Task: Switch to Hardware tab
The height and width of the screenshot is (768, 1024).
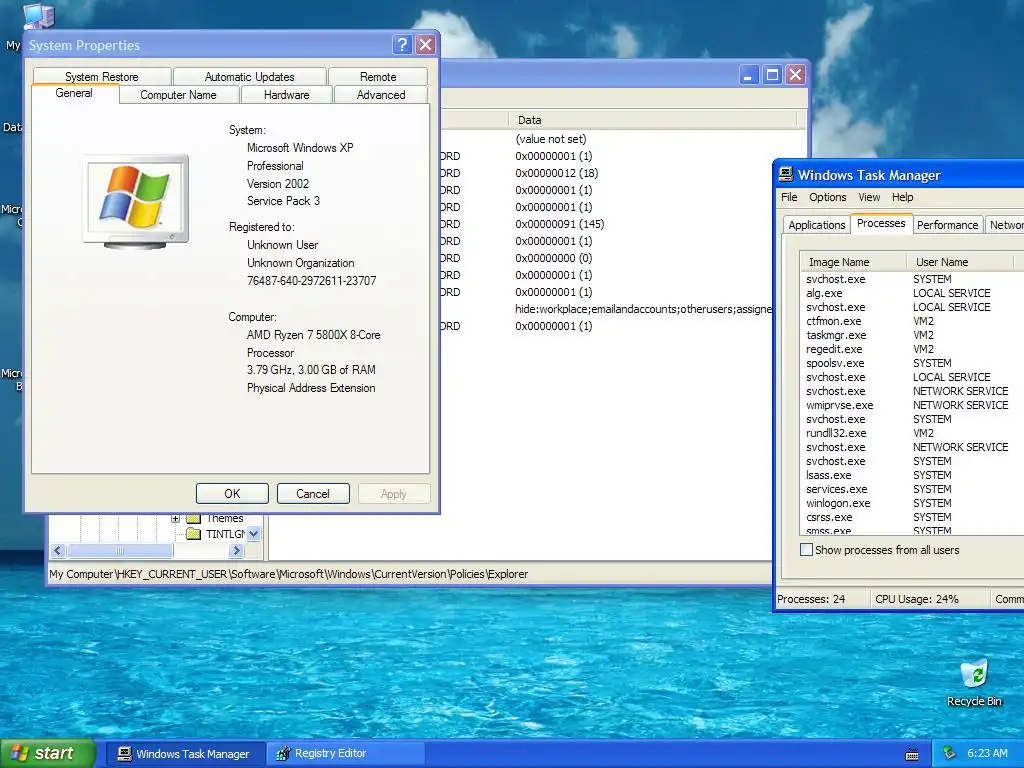Action: [287, 95]
